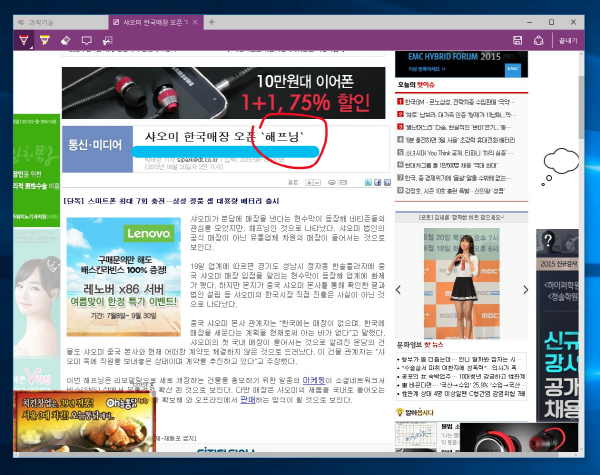Decrease article font size with minus button
600x475 pixels.
click(x=317, y=183)
